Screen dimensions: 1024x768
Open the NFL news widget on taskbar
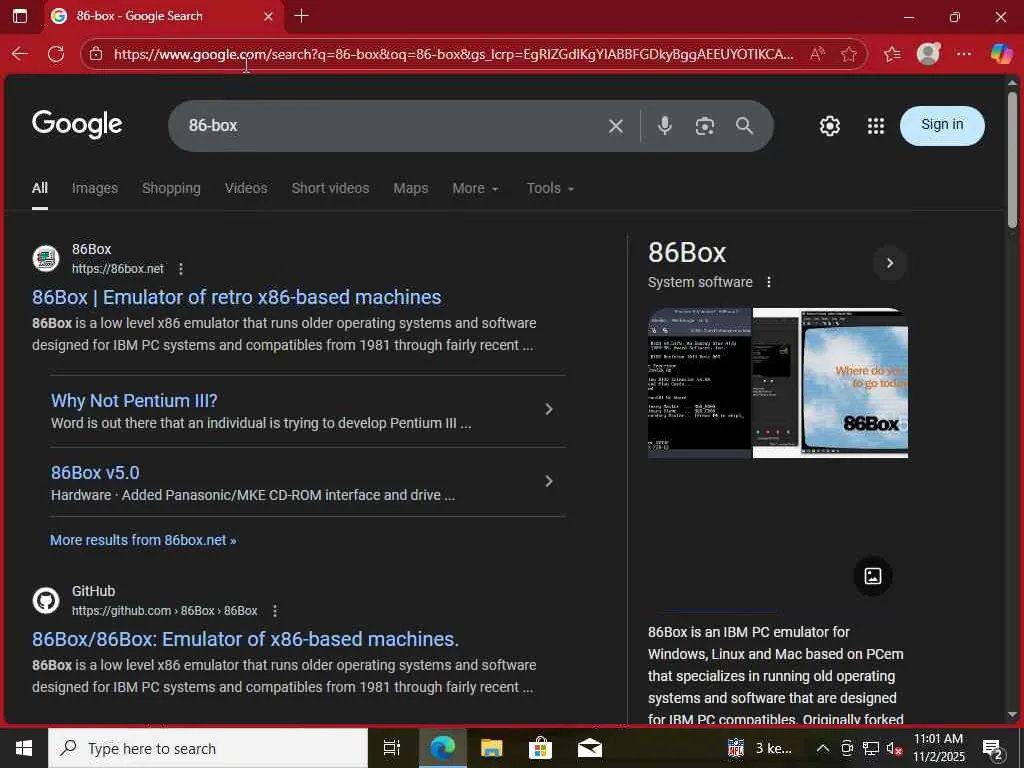(760, 748)
